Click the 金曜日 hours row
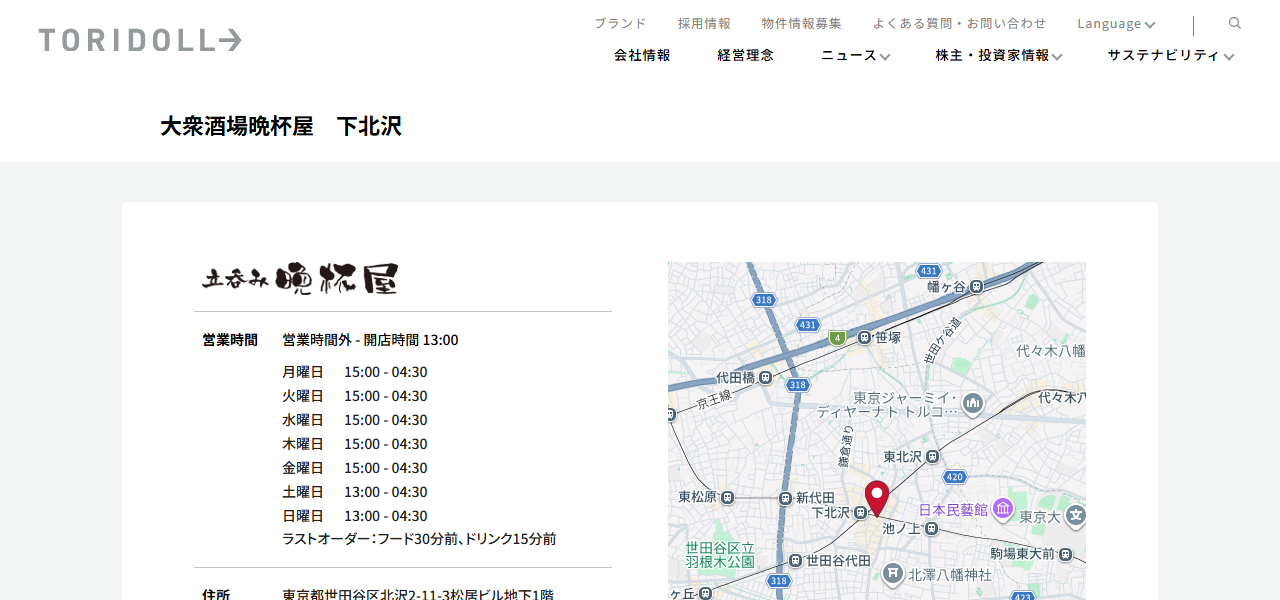Viewport: 1280px width, 600px height. (355, 468)
